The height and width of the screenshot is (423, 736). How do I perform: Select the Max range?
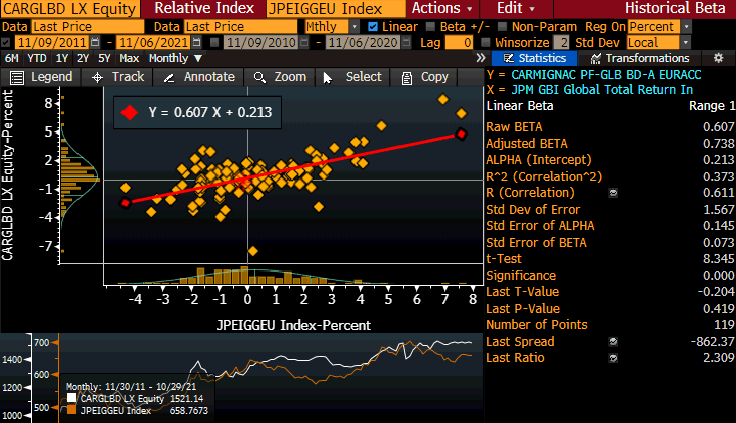coord(129,59)
